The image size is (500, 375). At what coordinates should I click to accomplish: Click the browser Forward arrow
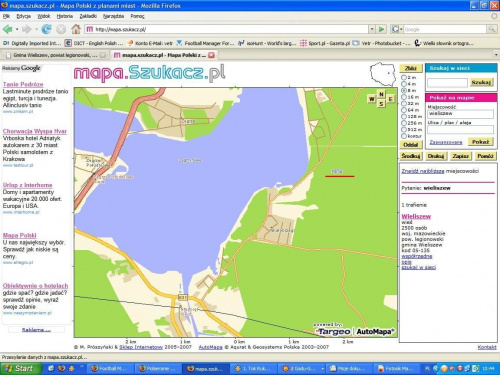coord(26,29)
